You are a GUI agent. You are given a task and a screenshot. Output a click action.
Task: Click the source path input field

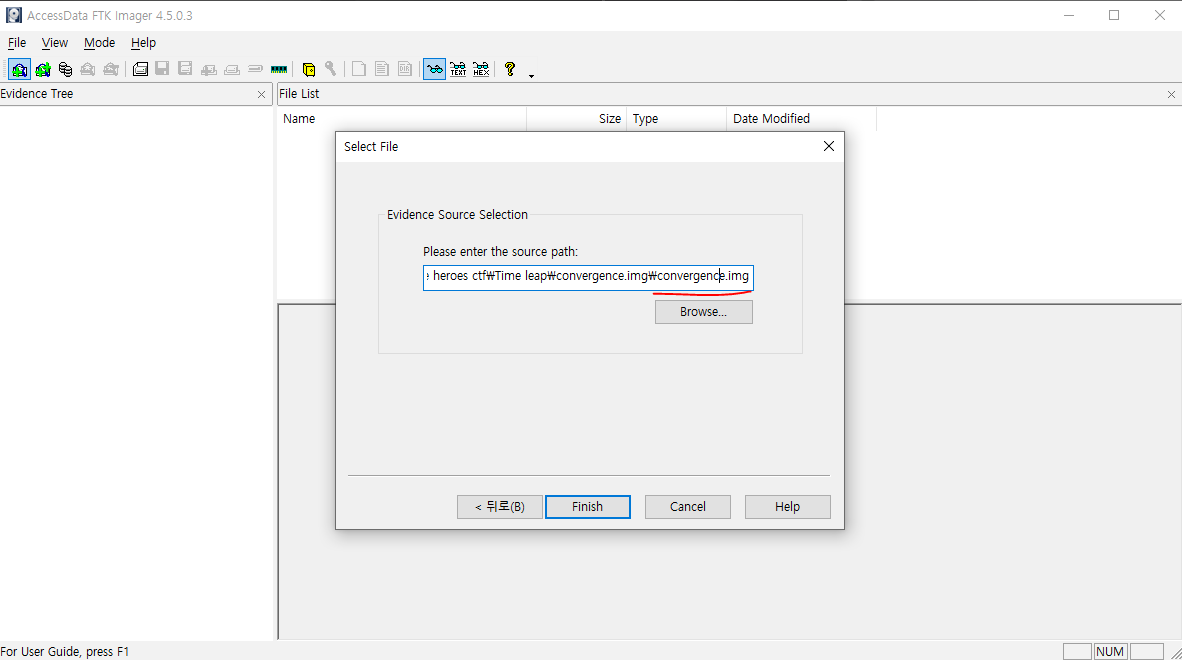[x=588, y=277]
